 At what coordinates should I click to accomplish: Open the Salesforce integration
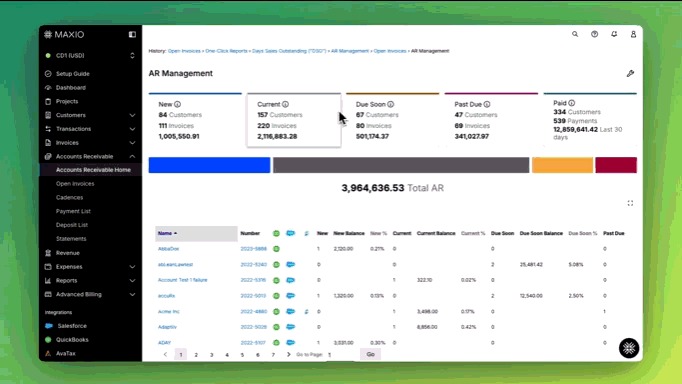coord(72,326)
